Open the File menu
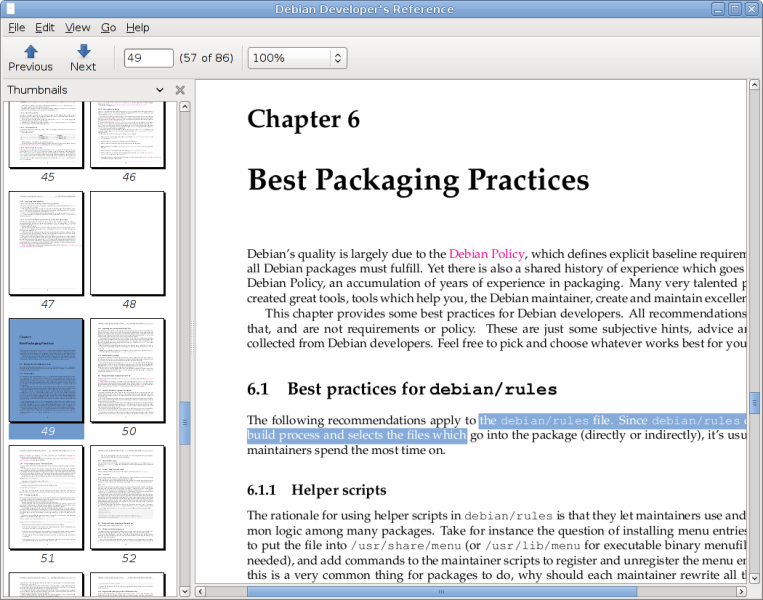The width and height of the screenshot is (763, 600). click(x=16, y=28)
